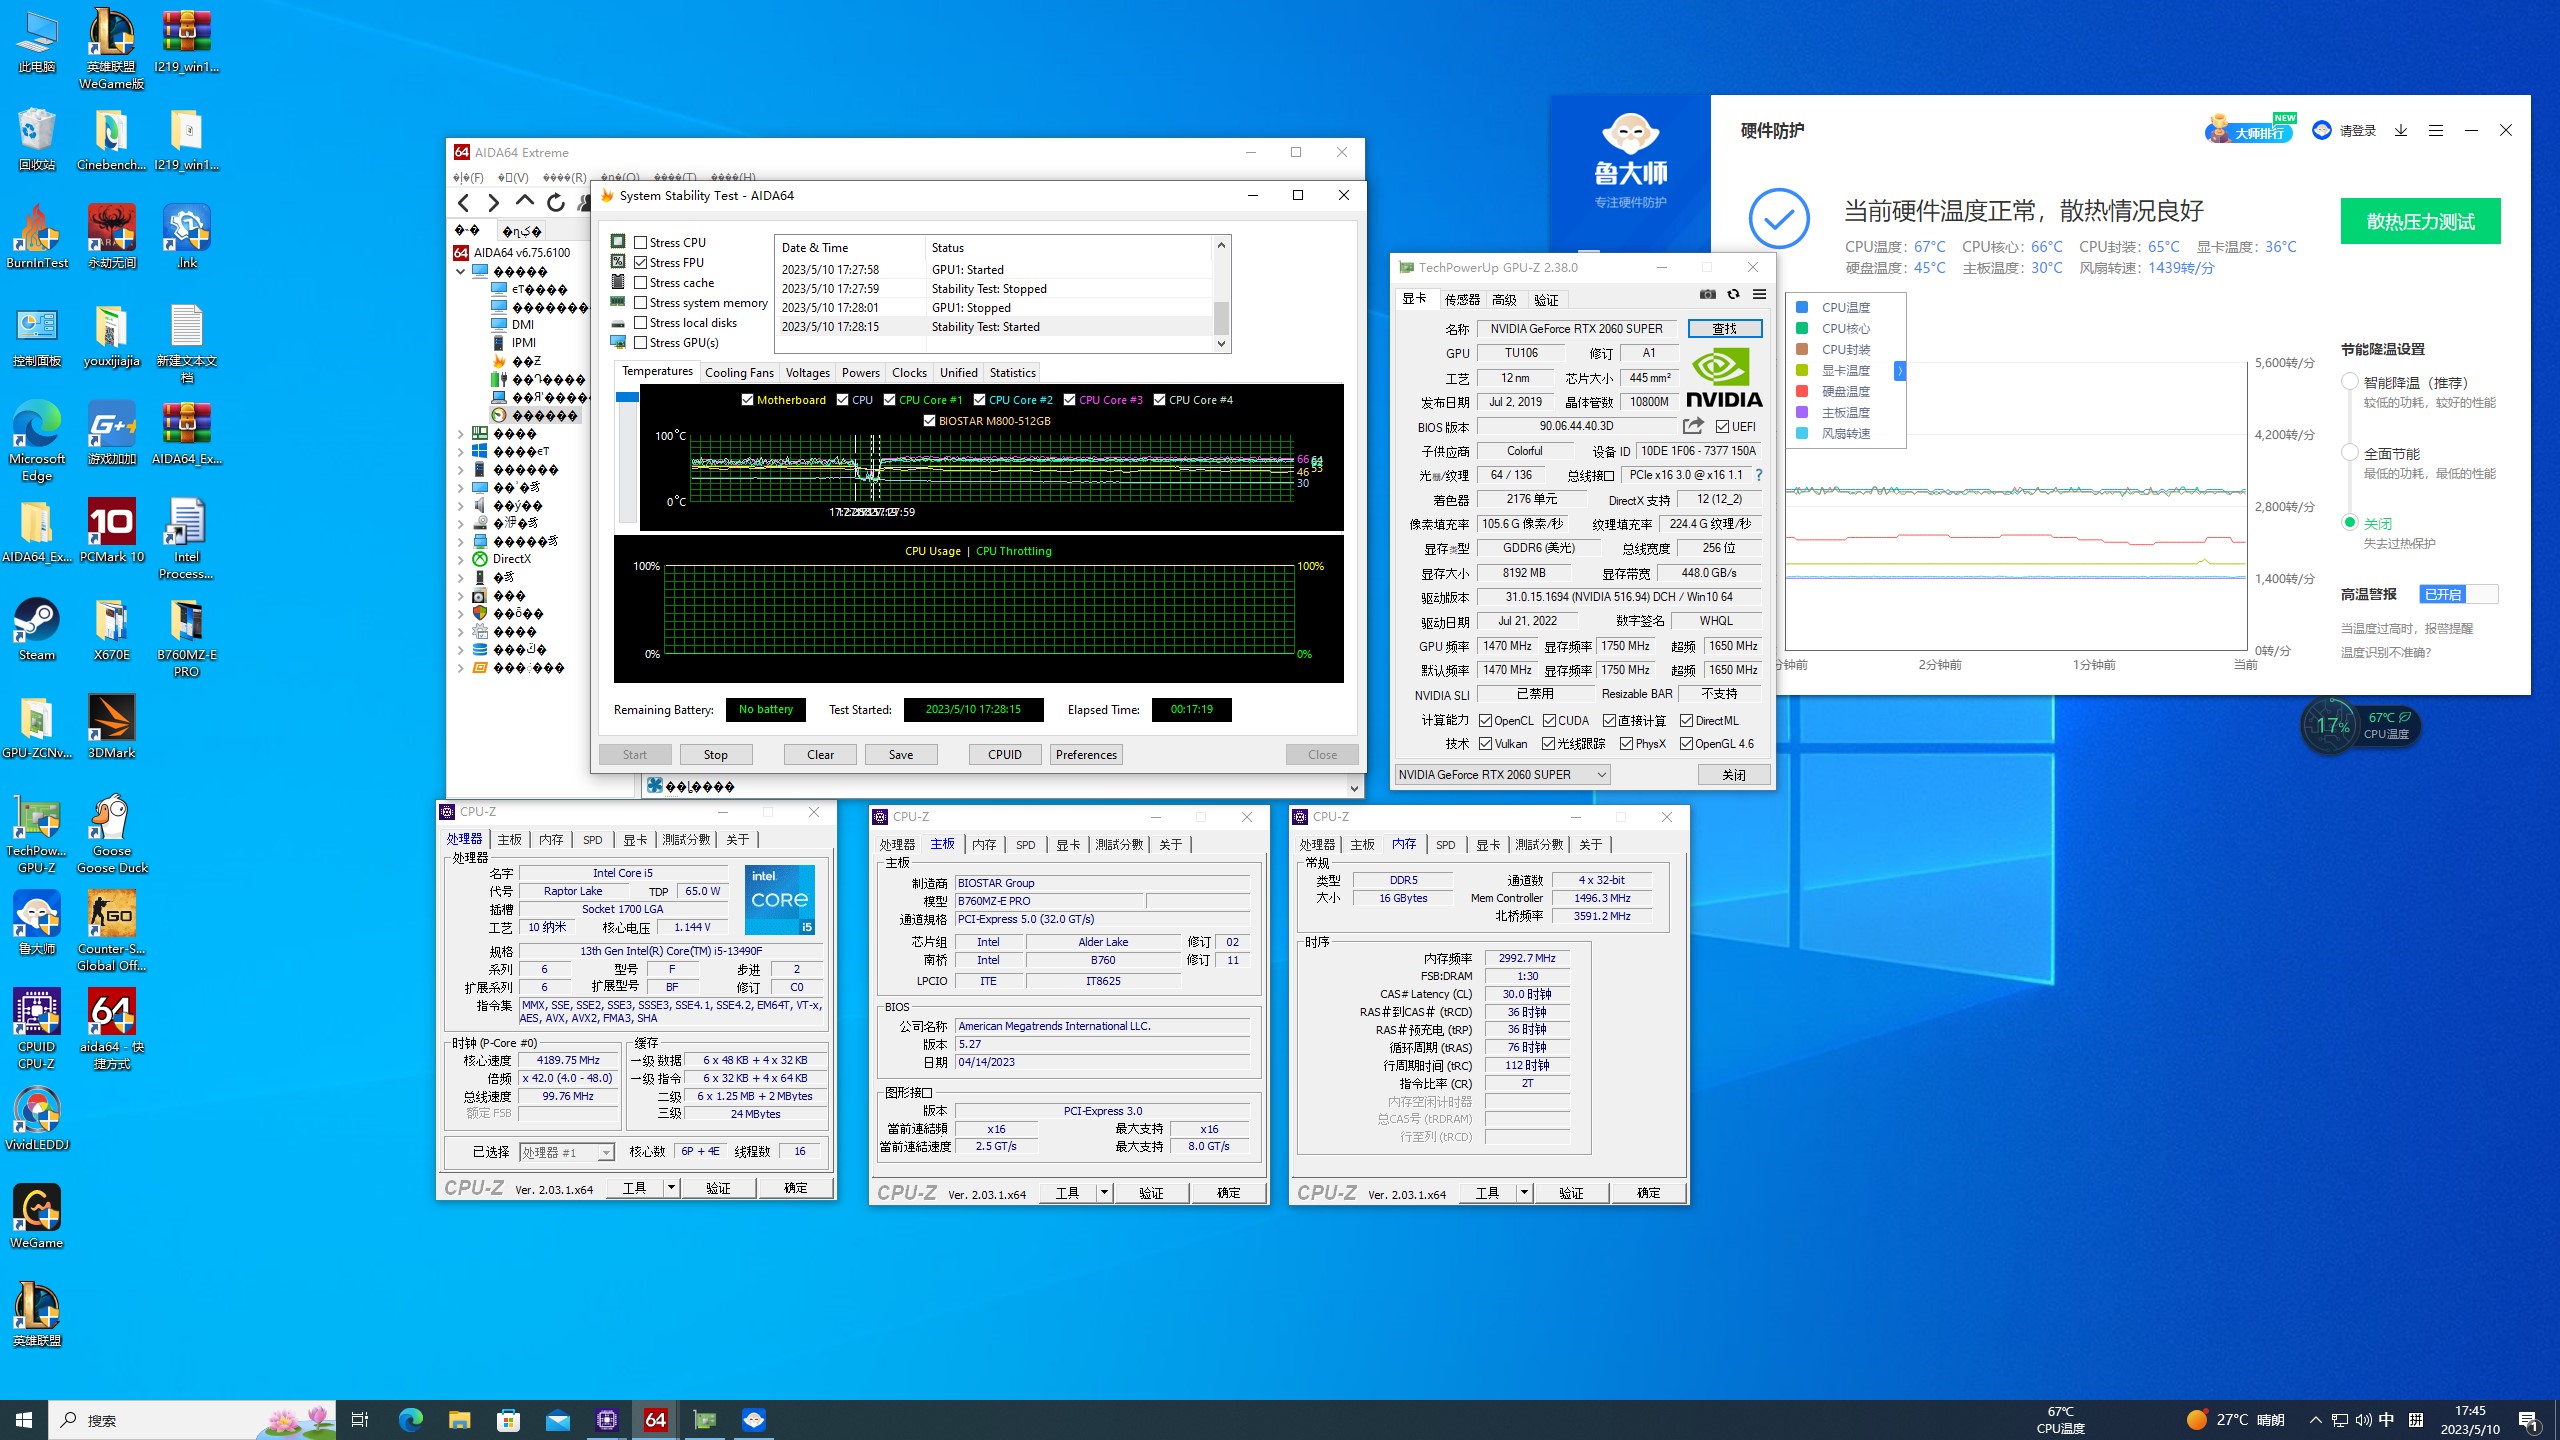This screenshot has width=2560, height=1440.
Task: Open the Cinebench desktop icon
Action: pos(111,139)
